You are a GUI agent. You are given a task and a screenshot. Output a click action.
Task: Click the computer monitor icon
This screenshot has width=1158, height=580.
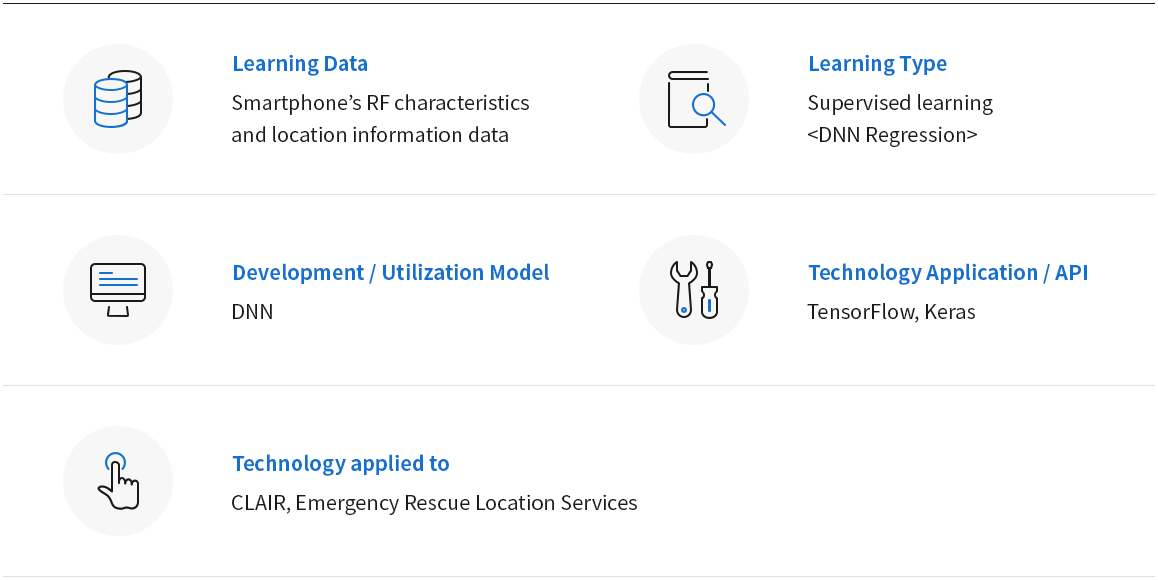118,290
